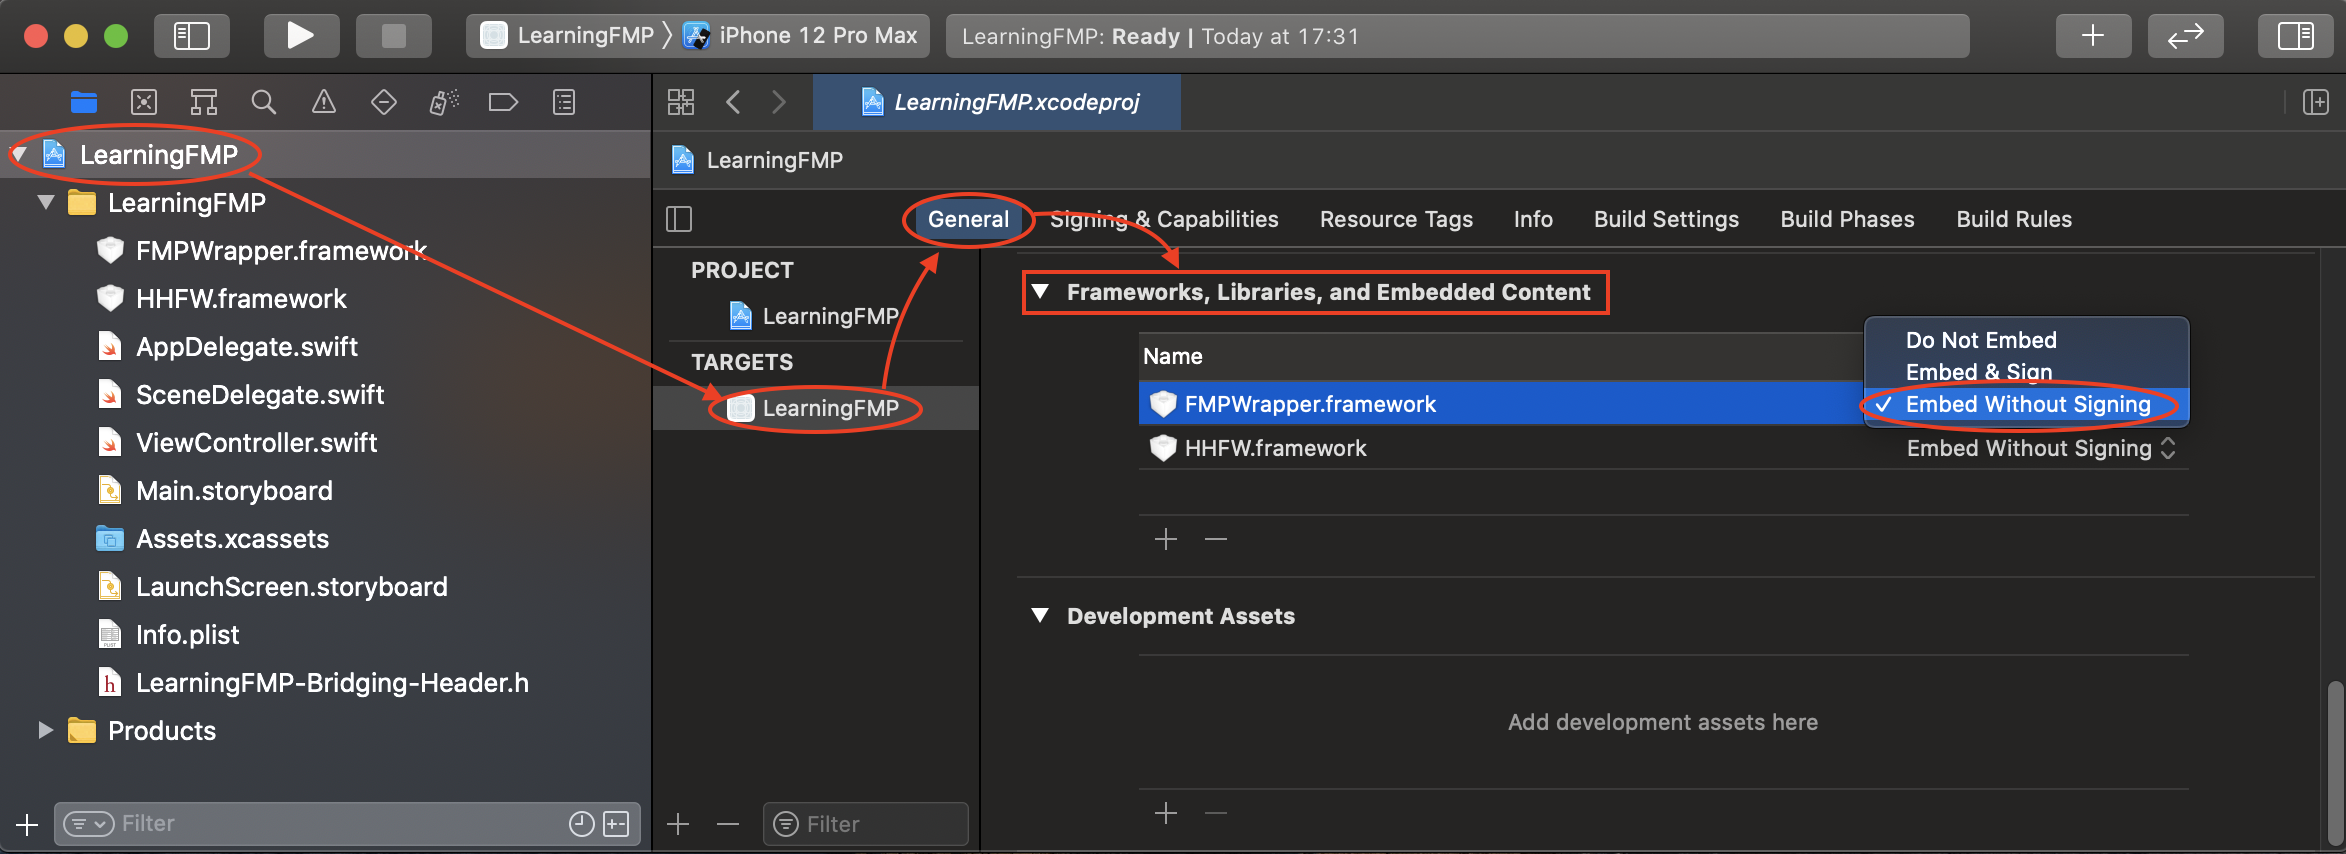Image resolution: width=2346 pixels, height=854 pixels.
Task: Add a new file in navigator
Action: 27,824
